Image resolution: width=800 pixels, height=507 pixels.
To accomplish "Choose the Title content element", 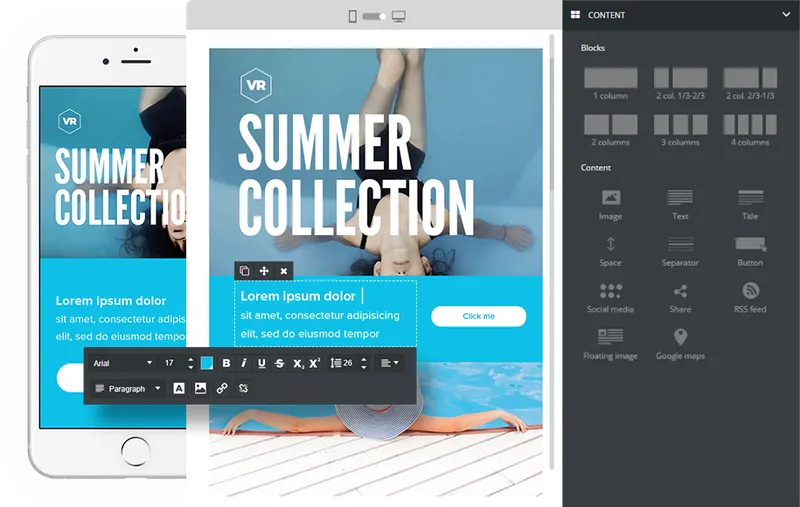I will pos(750,205).
